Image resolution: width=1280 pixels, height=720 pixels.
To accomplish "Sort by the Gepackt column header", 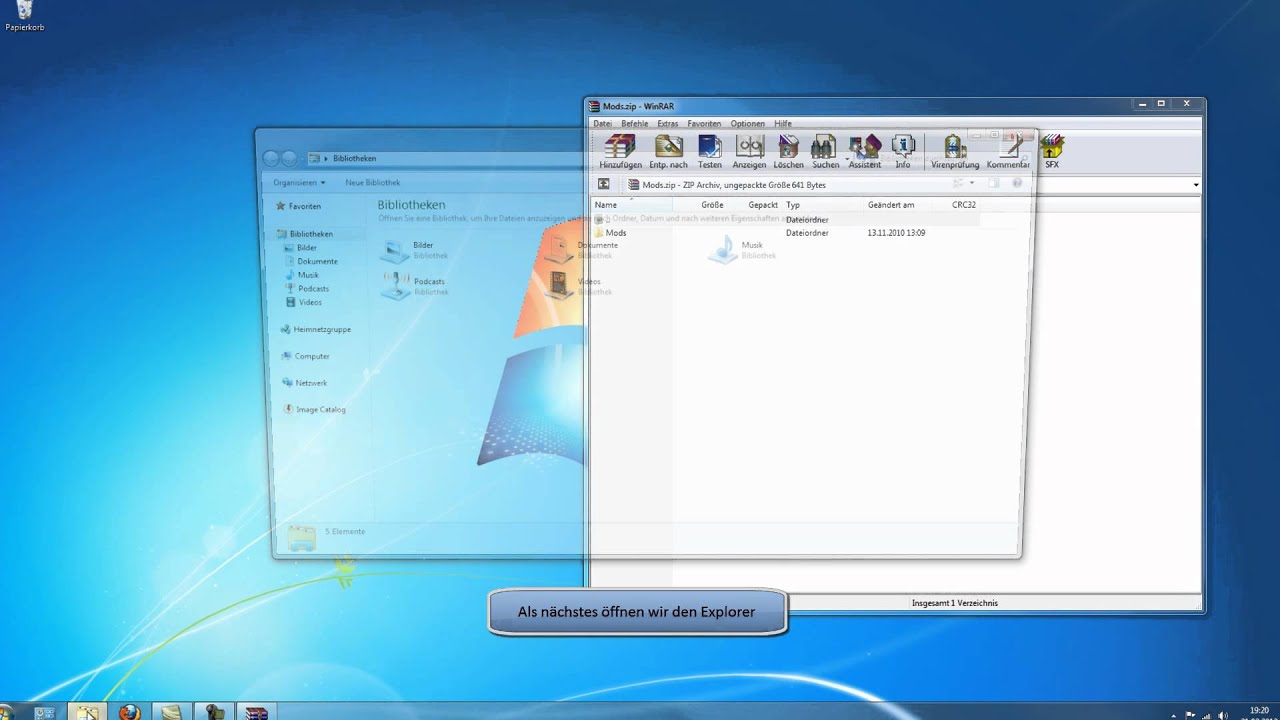I will click(763, 205).
